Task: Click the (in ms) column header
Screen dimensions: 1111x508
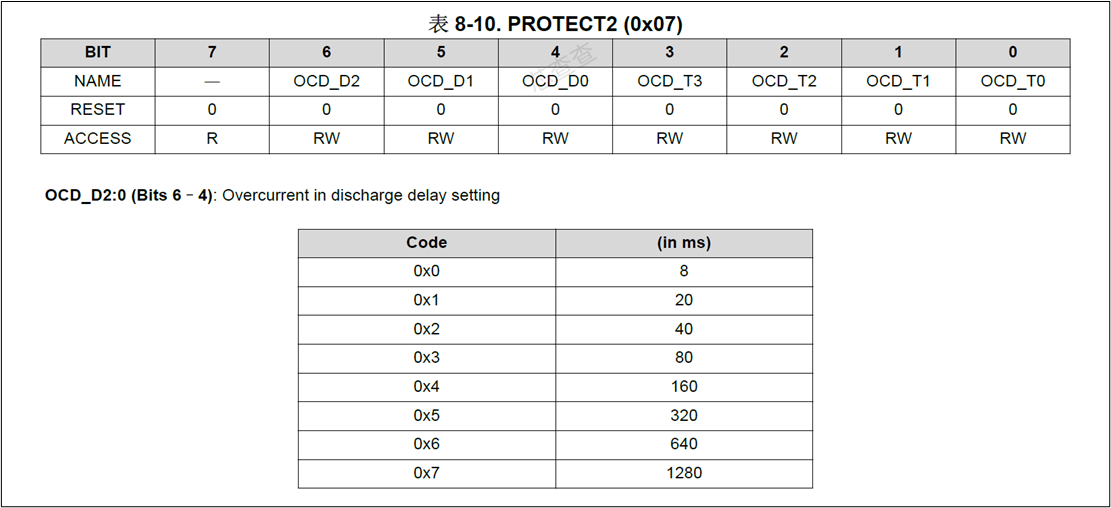Action: [x=684, y=243]
